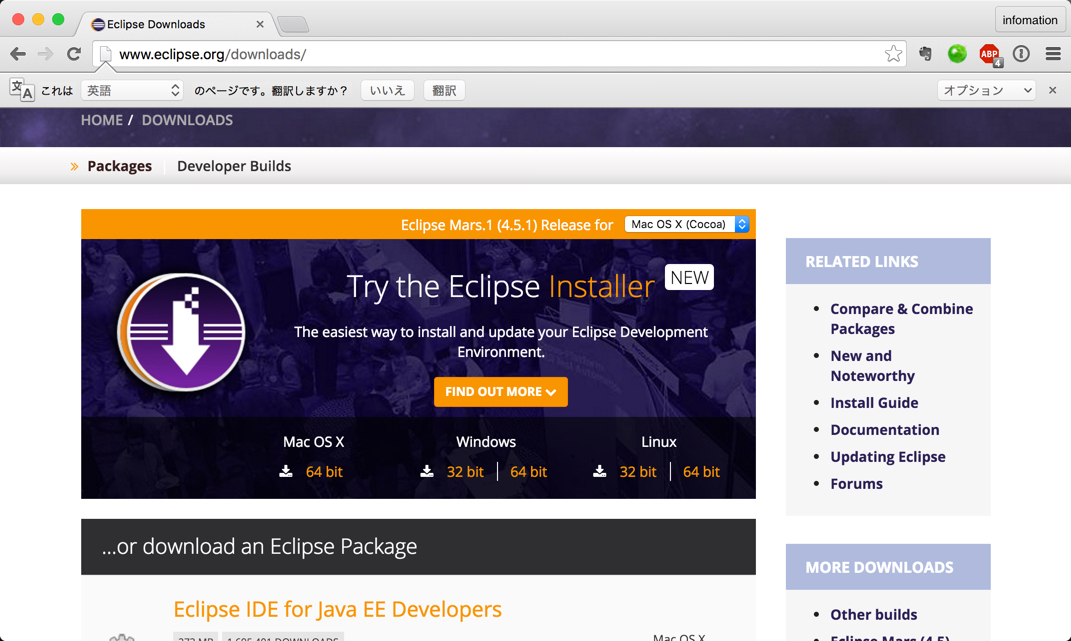
Task: Download the Mac OS X 64 bit installer
Action: point(324,472)
